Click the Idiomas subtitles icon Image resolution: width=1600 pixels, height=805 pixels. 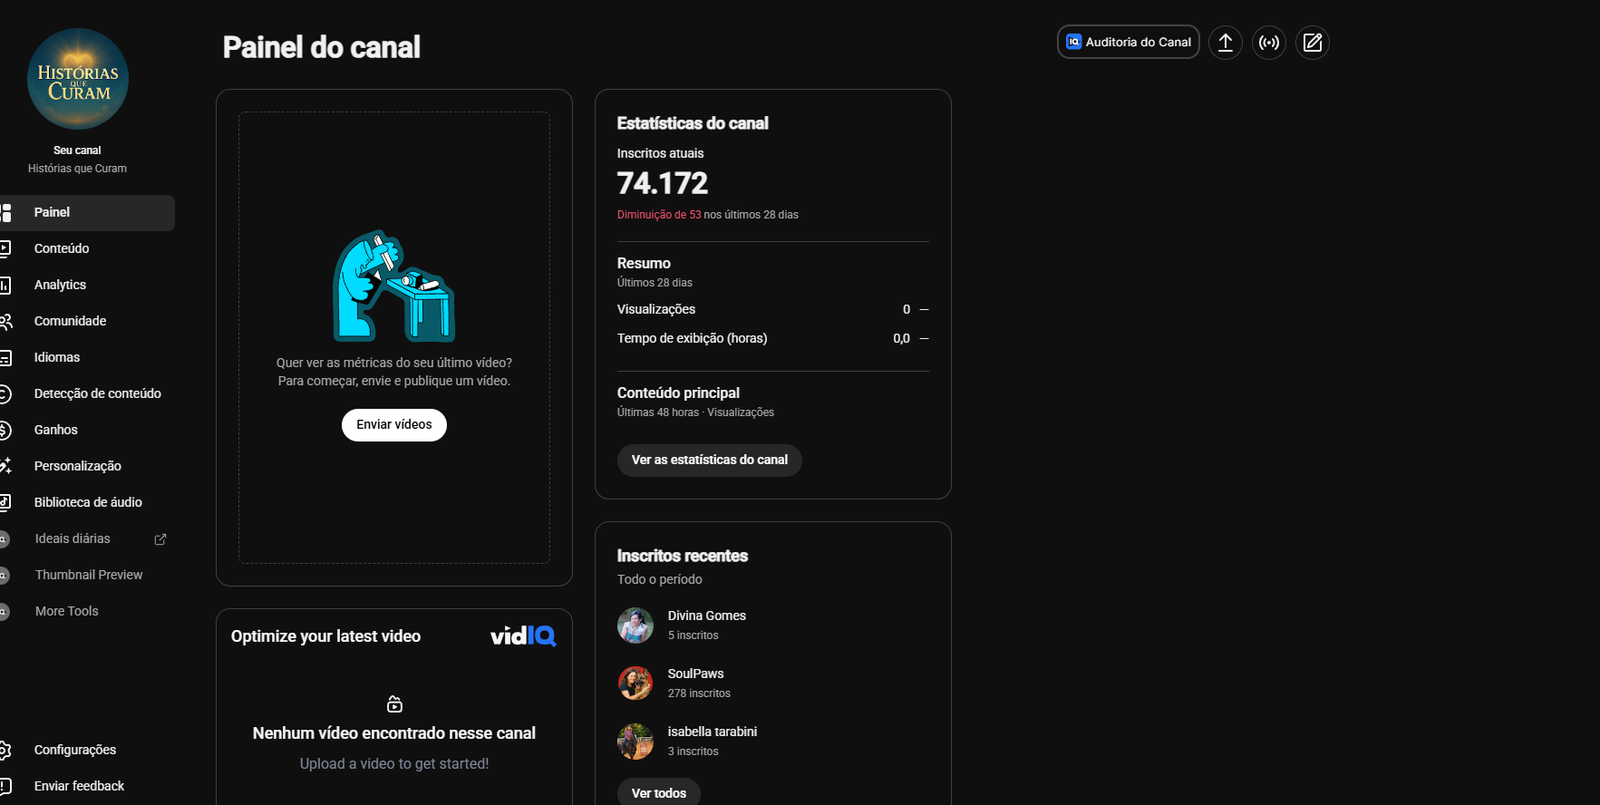coord(5,357)
